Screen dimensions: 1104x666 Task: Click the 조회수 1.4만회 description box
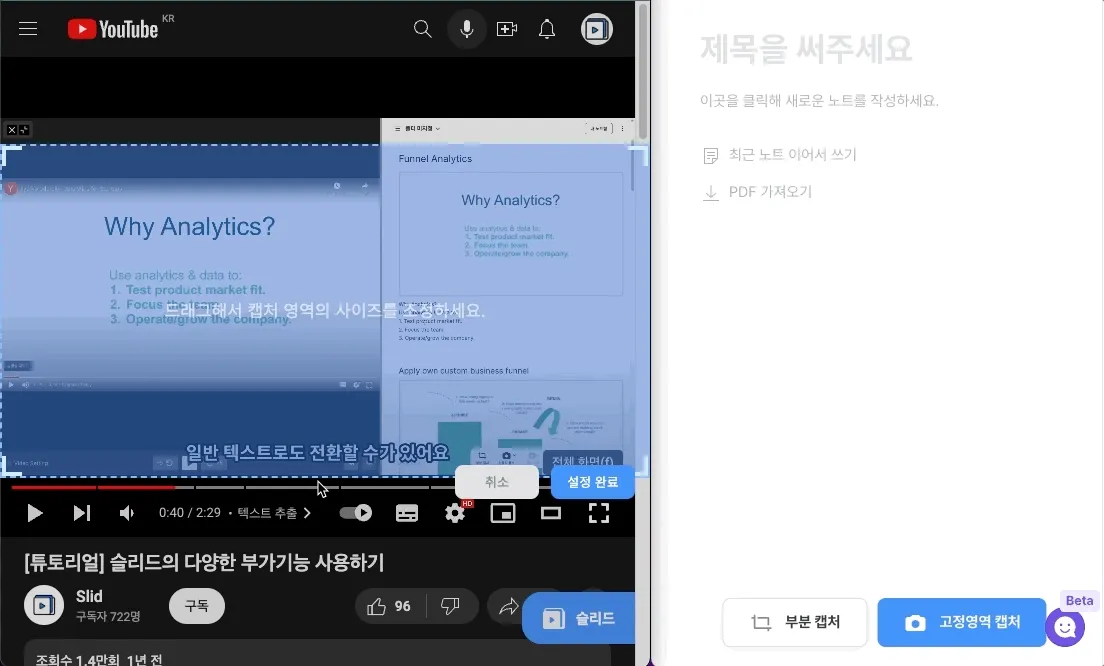[318, 653]
